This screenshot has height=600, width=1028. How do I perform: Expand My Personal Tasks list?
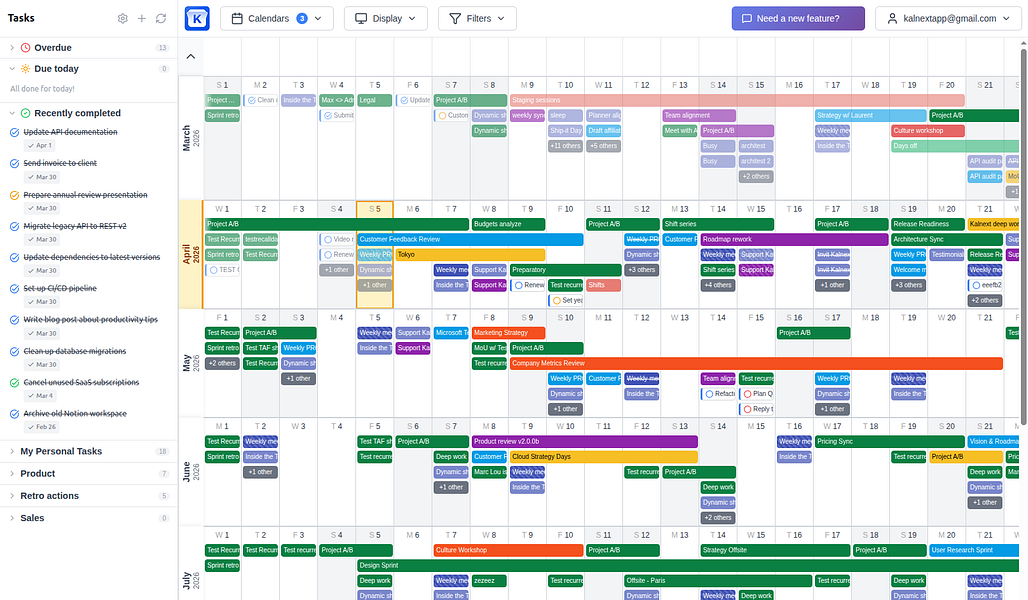(12, 451)
